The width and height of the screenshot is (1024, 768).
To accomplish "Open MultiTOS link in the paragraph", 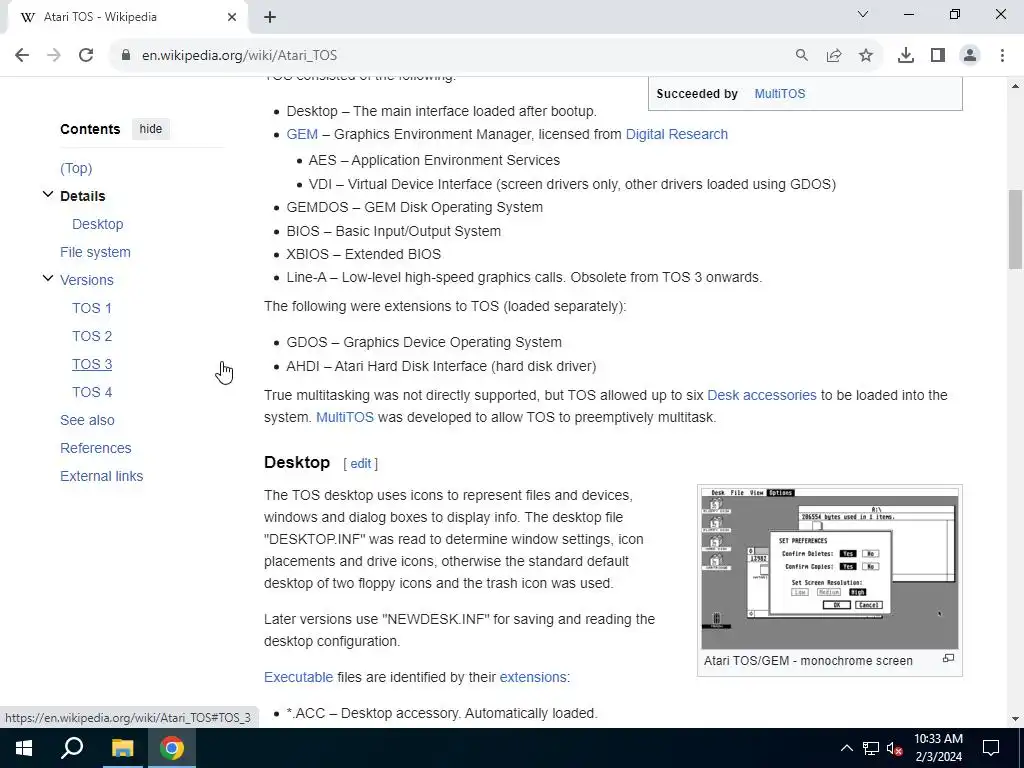I will pyautogui.click(x=345, y=417).
